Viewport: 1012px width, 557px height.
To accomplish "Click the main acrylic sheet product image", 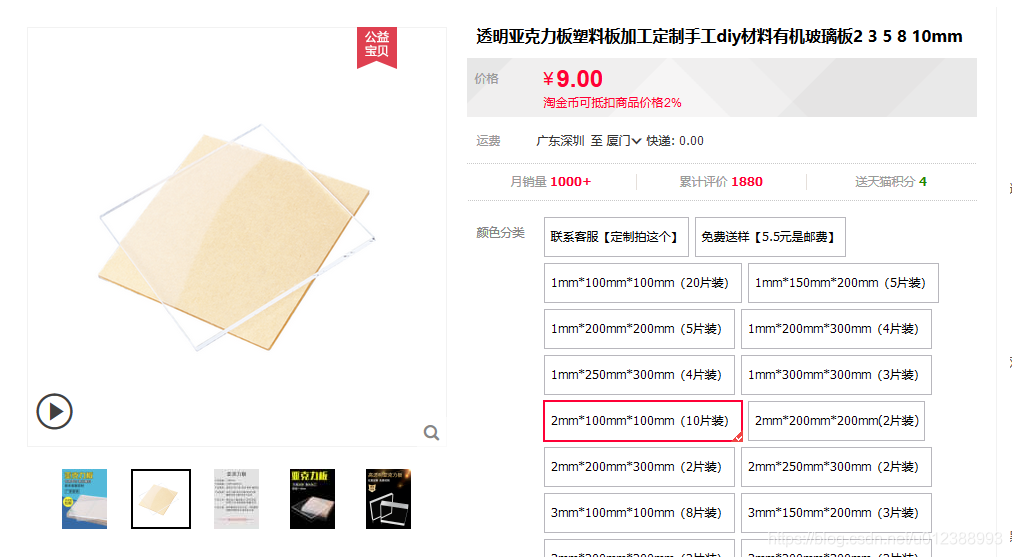I will pyautogui.click(x=237, y=237).
